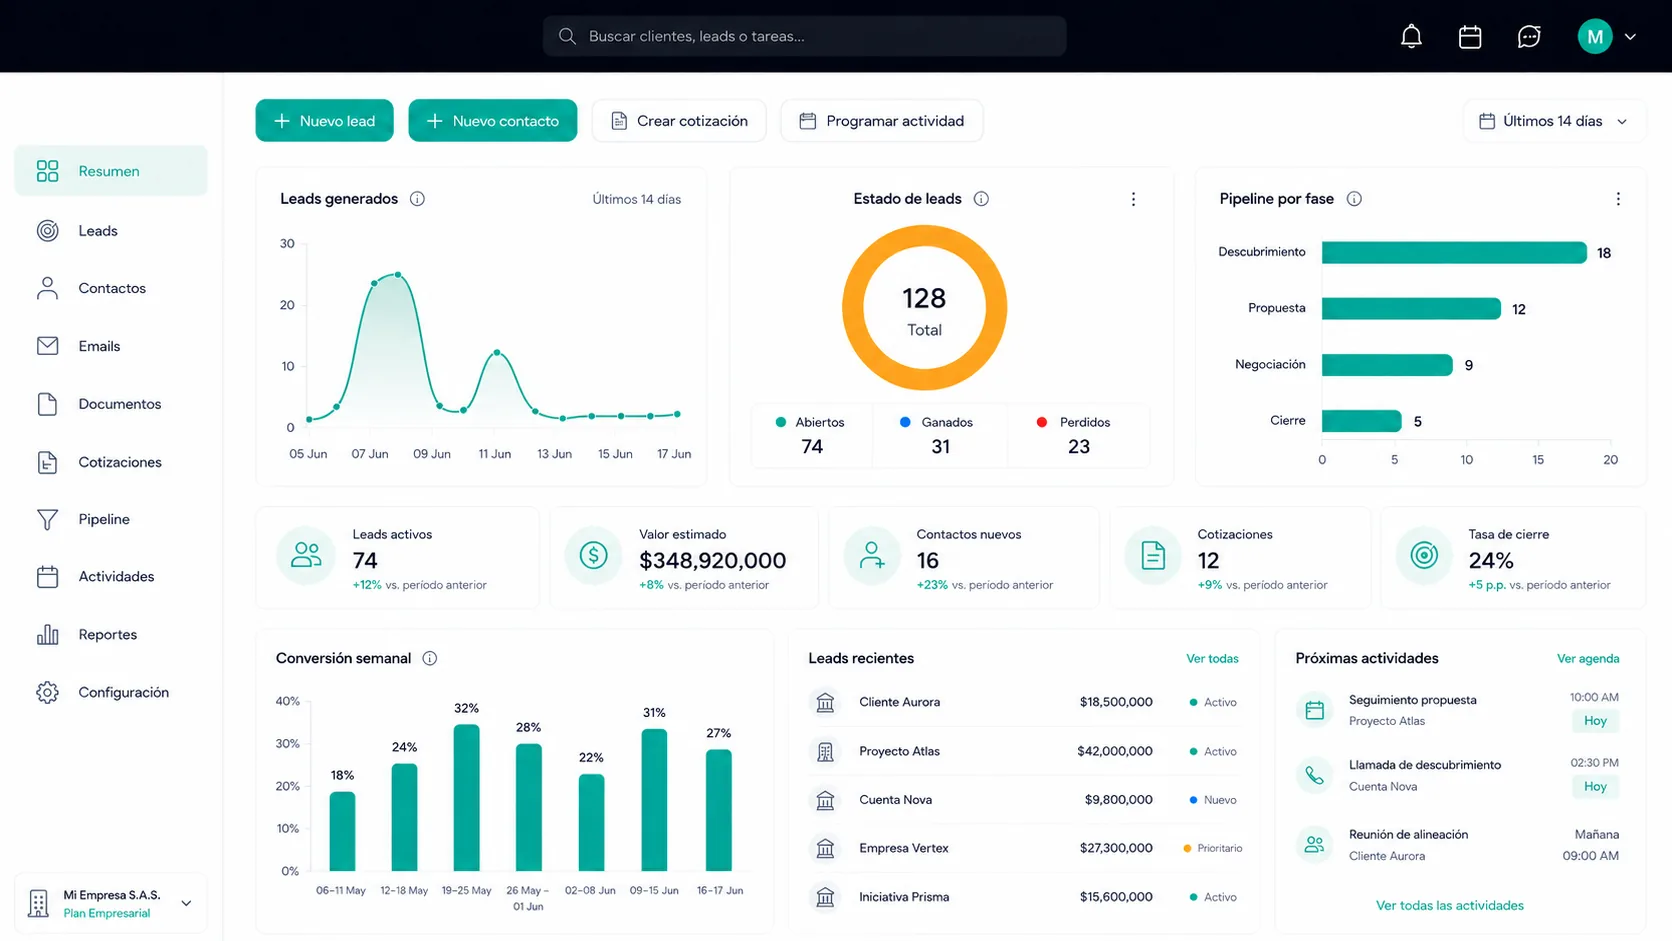Expand the Últimos 14 días date range dropdown
Viewport: 1672px width, 941px height.
tap(1553, 121)
